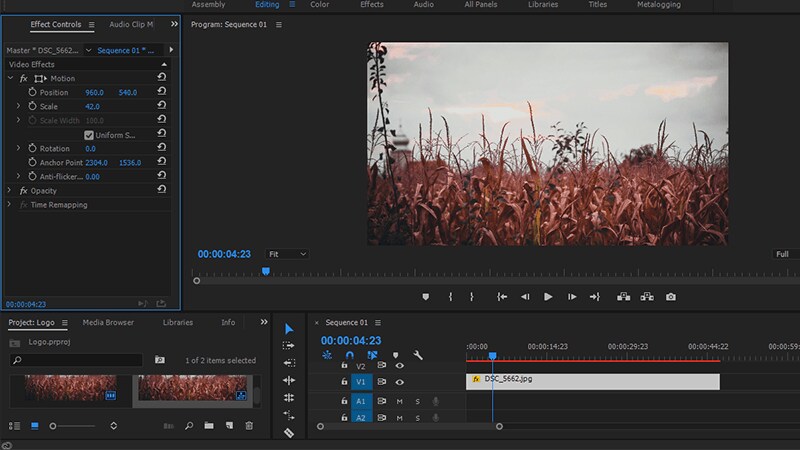Switch to the Color workspace tab
800x450 pixels.
pyautogui.click(x=319, y=5)
